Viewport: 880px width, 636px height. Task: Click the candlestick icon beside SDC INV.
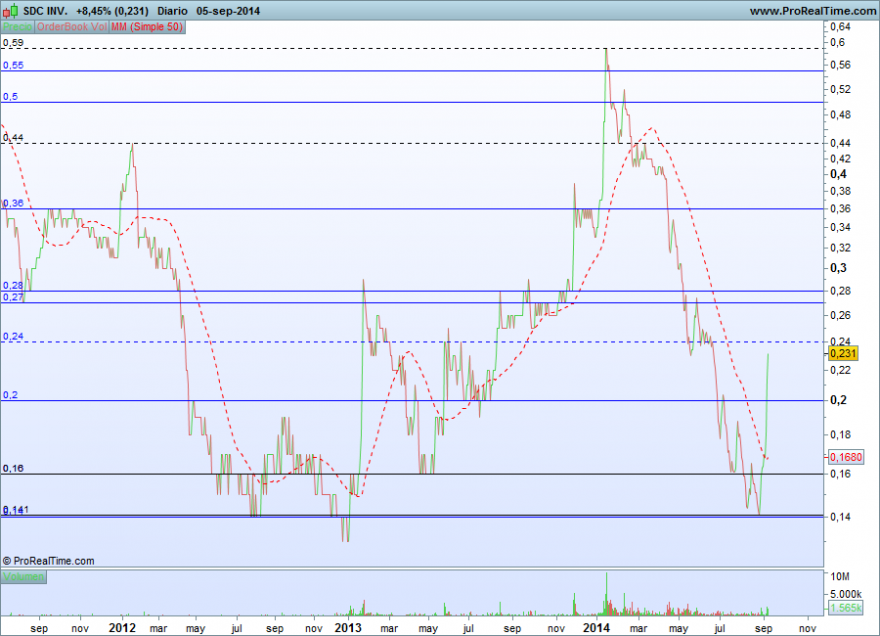pos(10,10)
